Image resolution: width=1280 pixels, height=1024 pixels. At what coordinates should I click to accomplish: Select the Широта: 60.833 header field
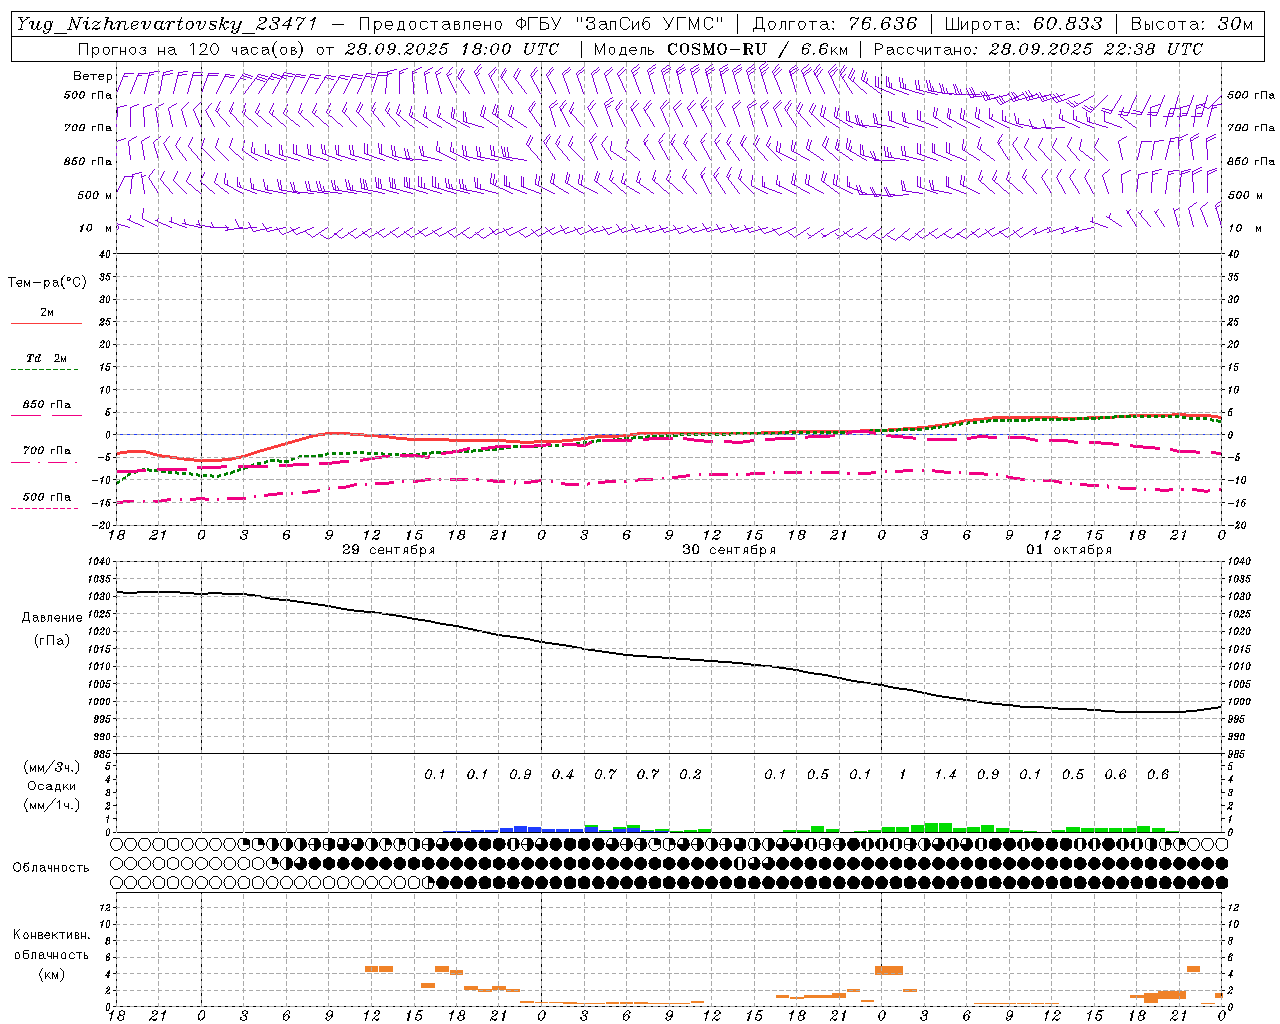click(1023, 24)
